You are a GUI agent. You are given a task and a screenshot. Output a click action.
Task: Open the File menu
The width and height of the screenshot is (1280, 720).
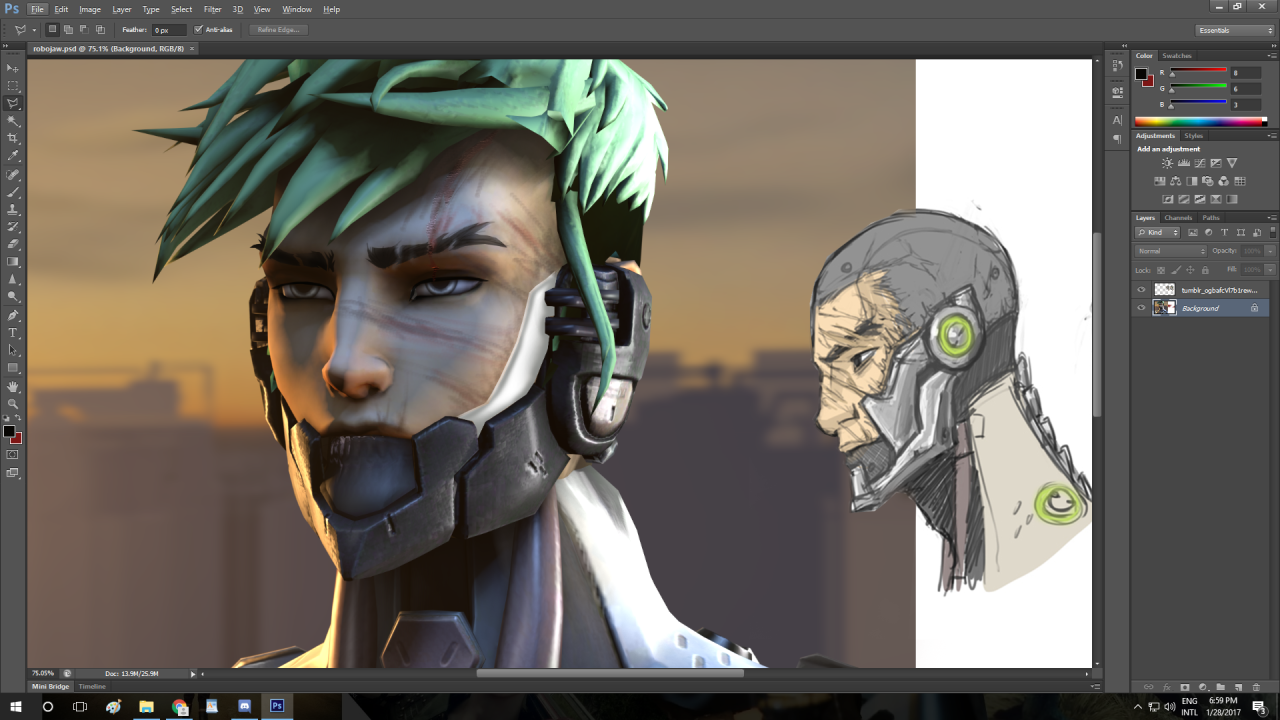[x=37, y=9]
